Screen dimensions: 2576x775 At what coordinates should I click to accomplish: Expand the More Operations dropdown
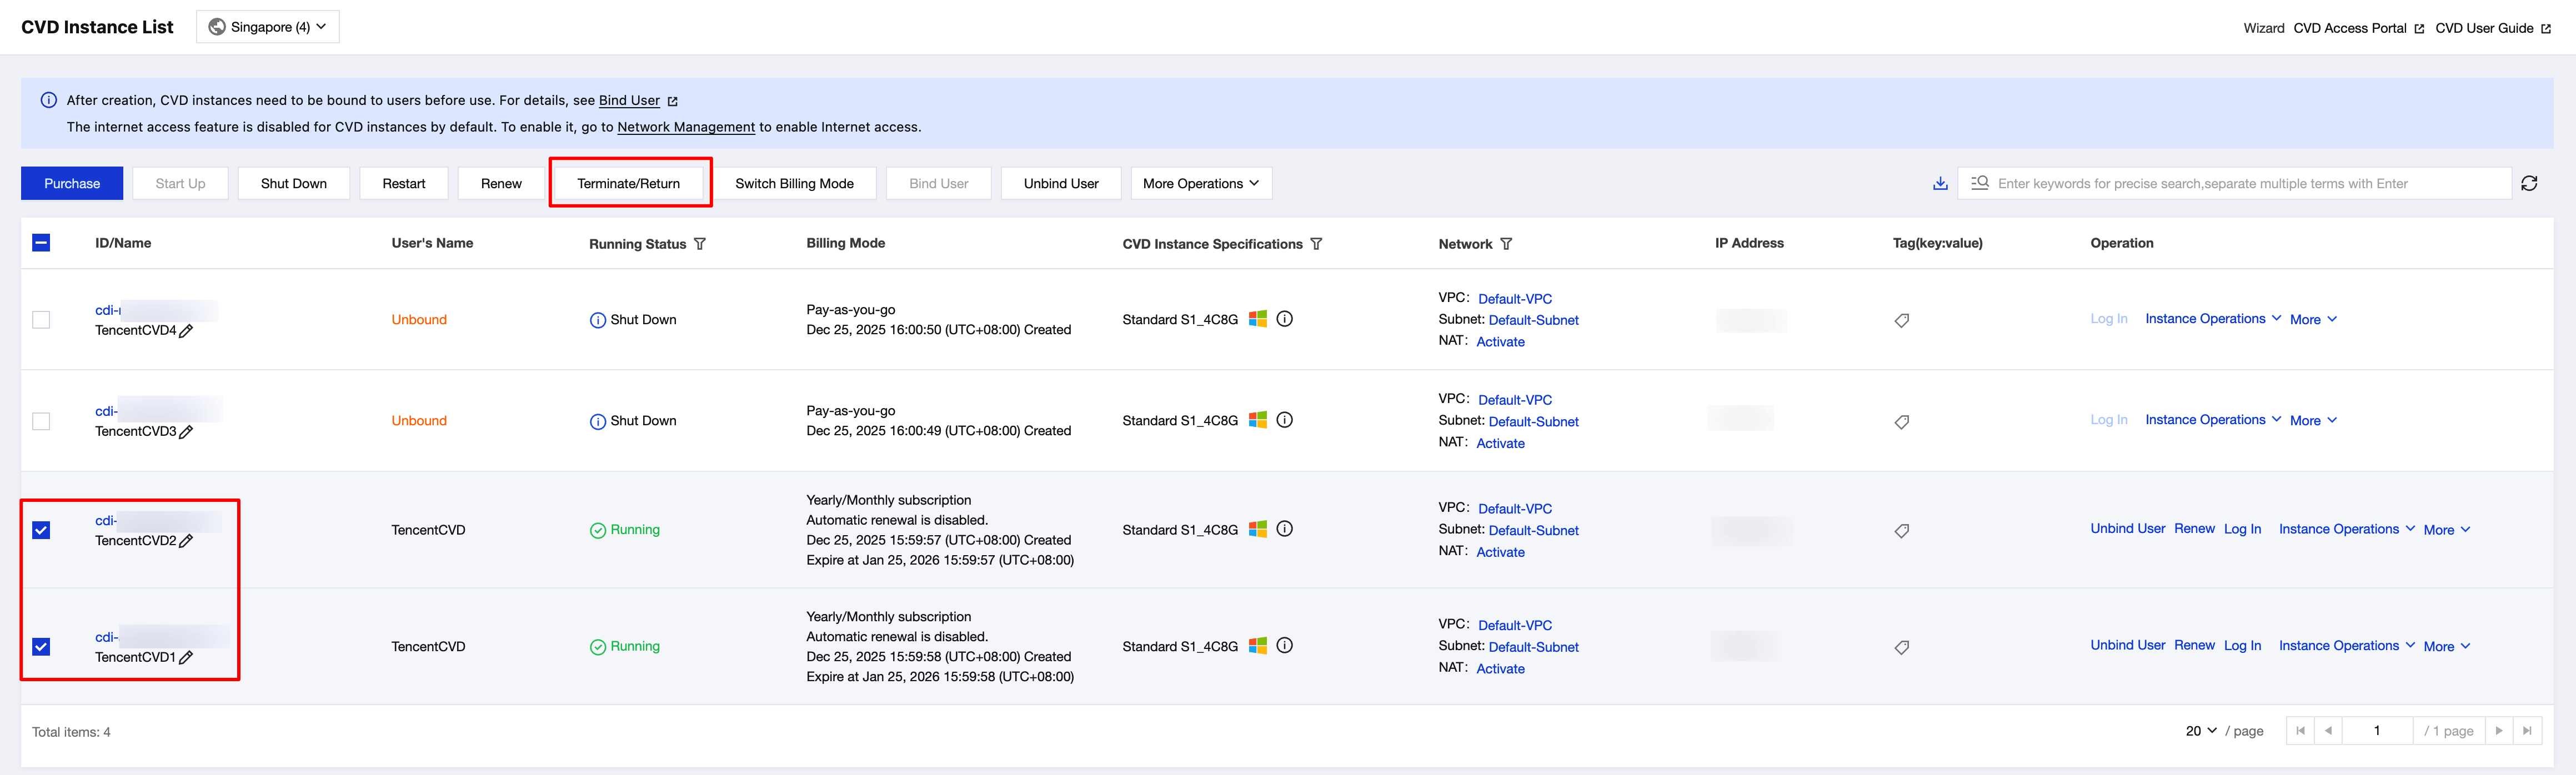click(1200, 183)
